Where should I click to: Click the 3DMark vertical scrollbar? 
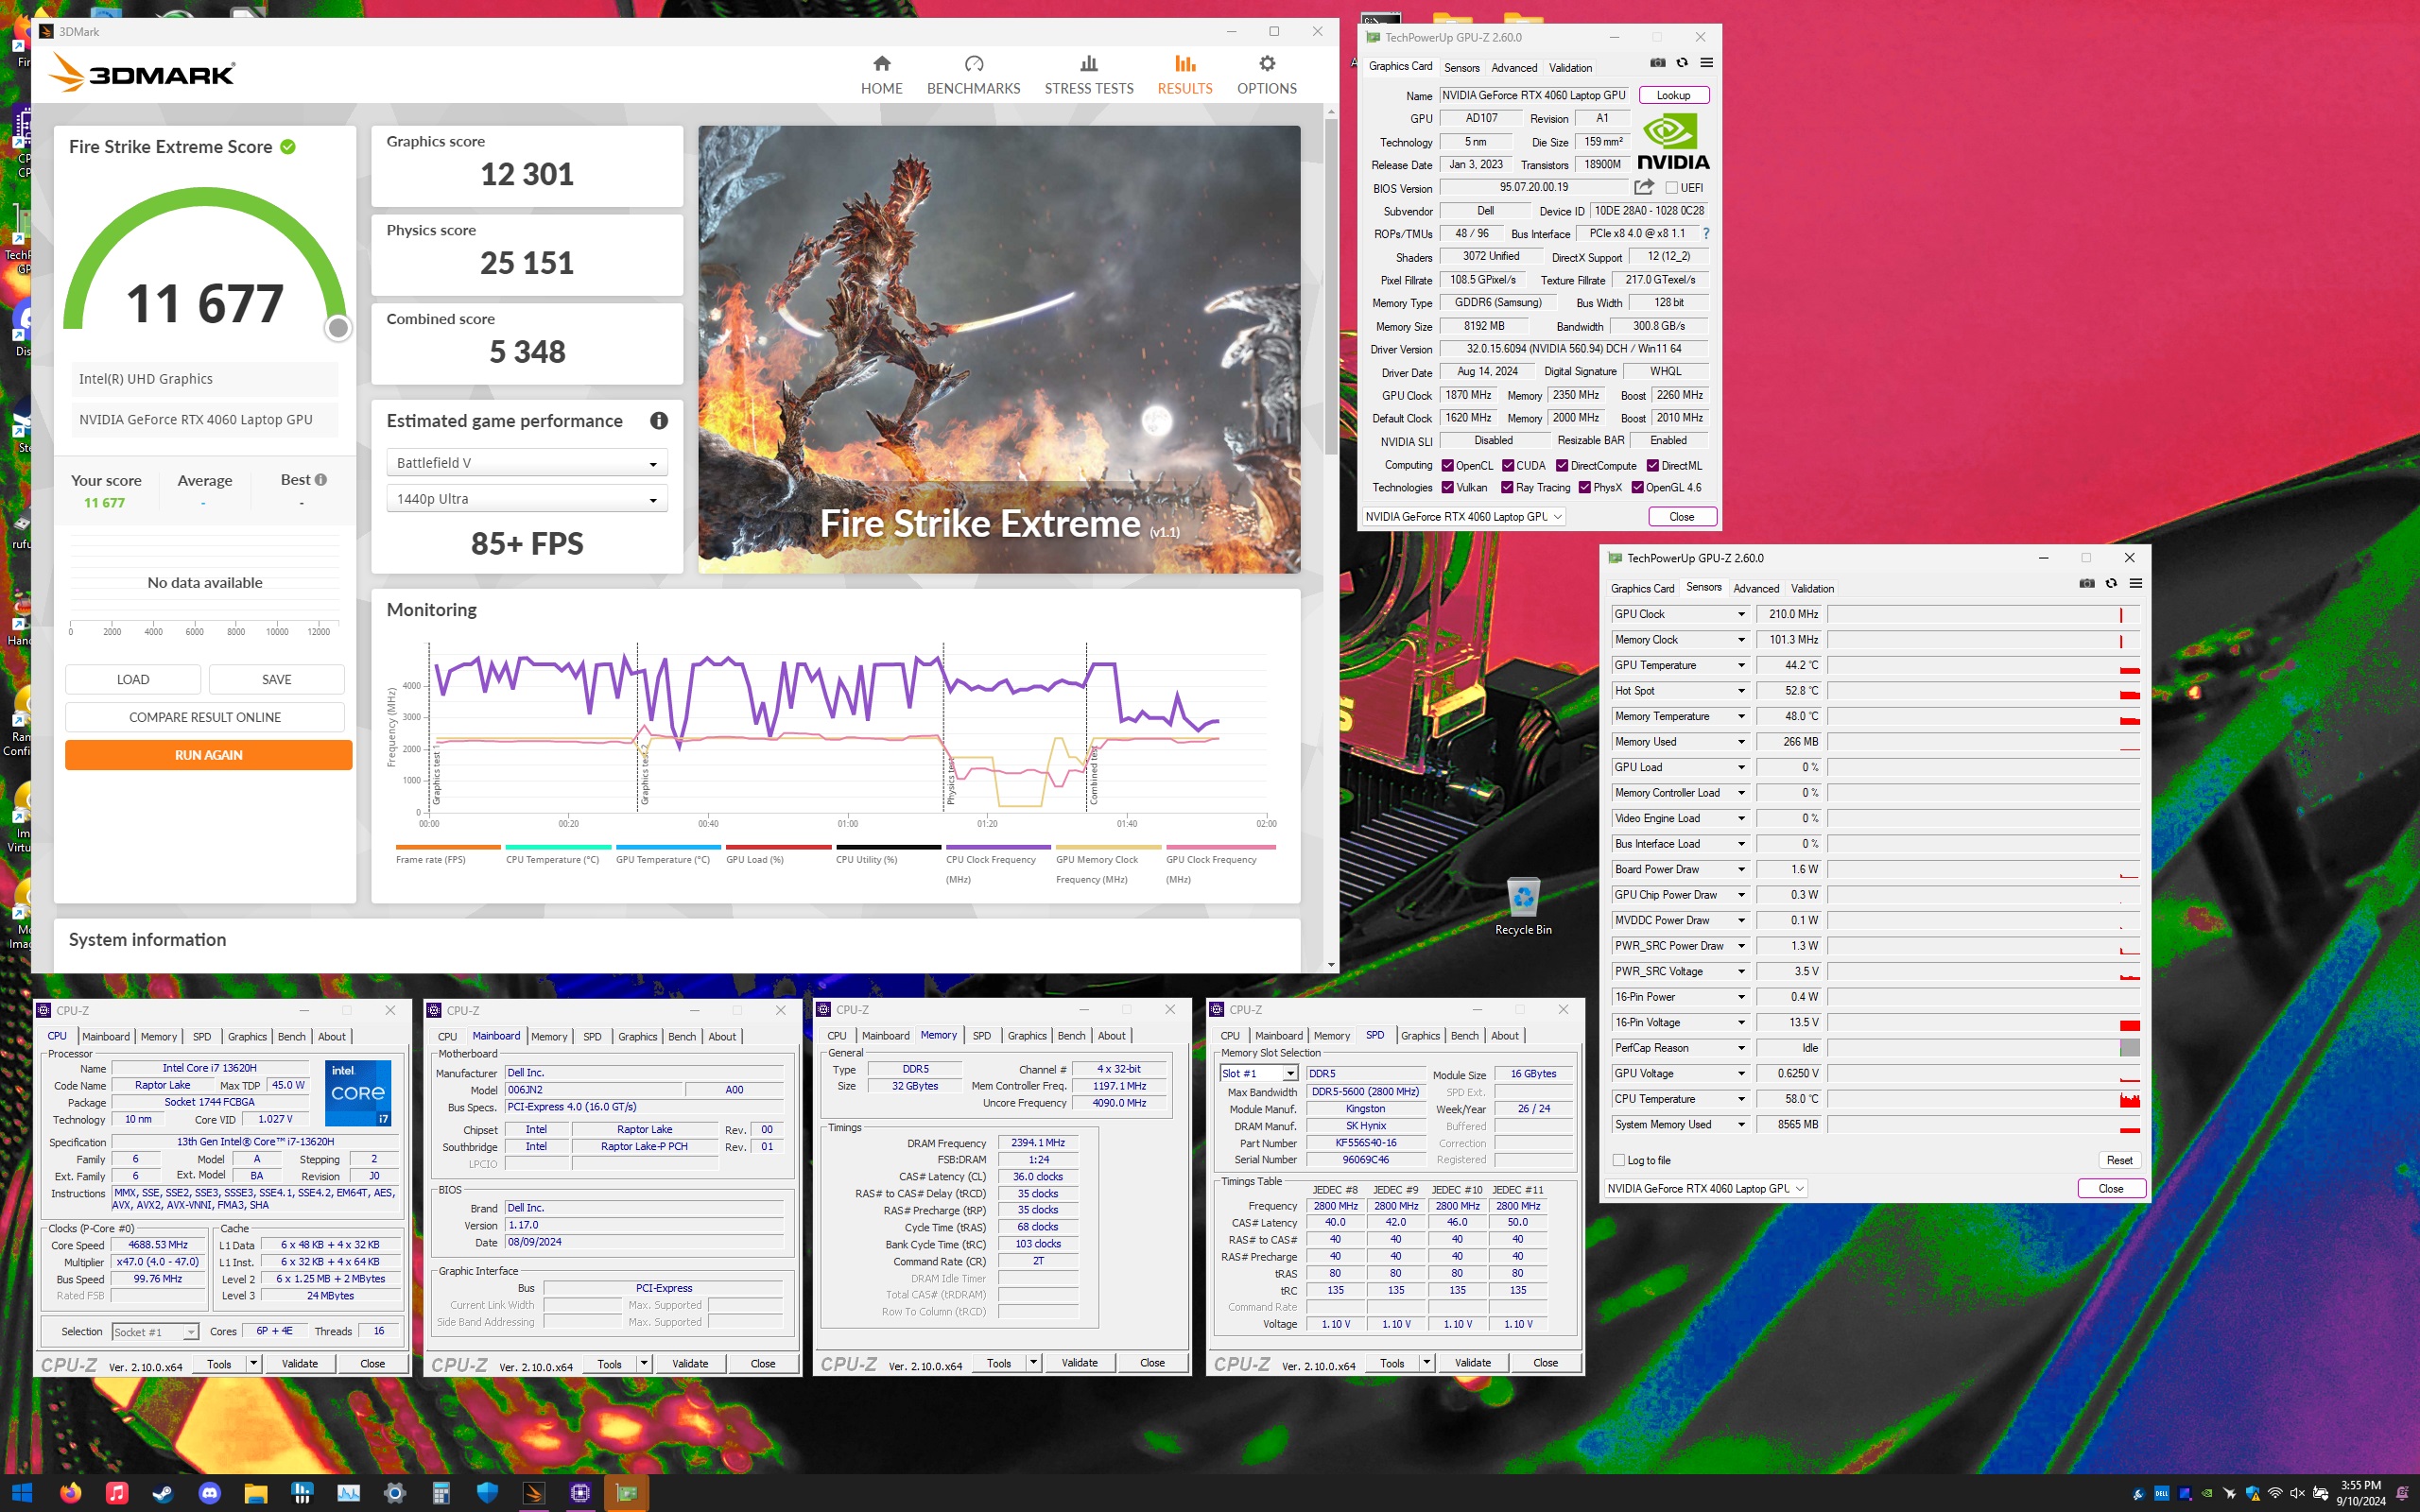(x=1331, y=286)
